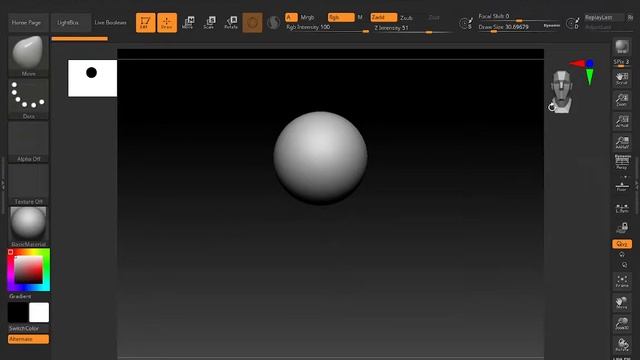Click the Rotate view icon in right shelf

point(622,345)
